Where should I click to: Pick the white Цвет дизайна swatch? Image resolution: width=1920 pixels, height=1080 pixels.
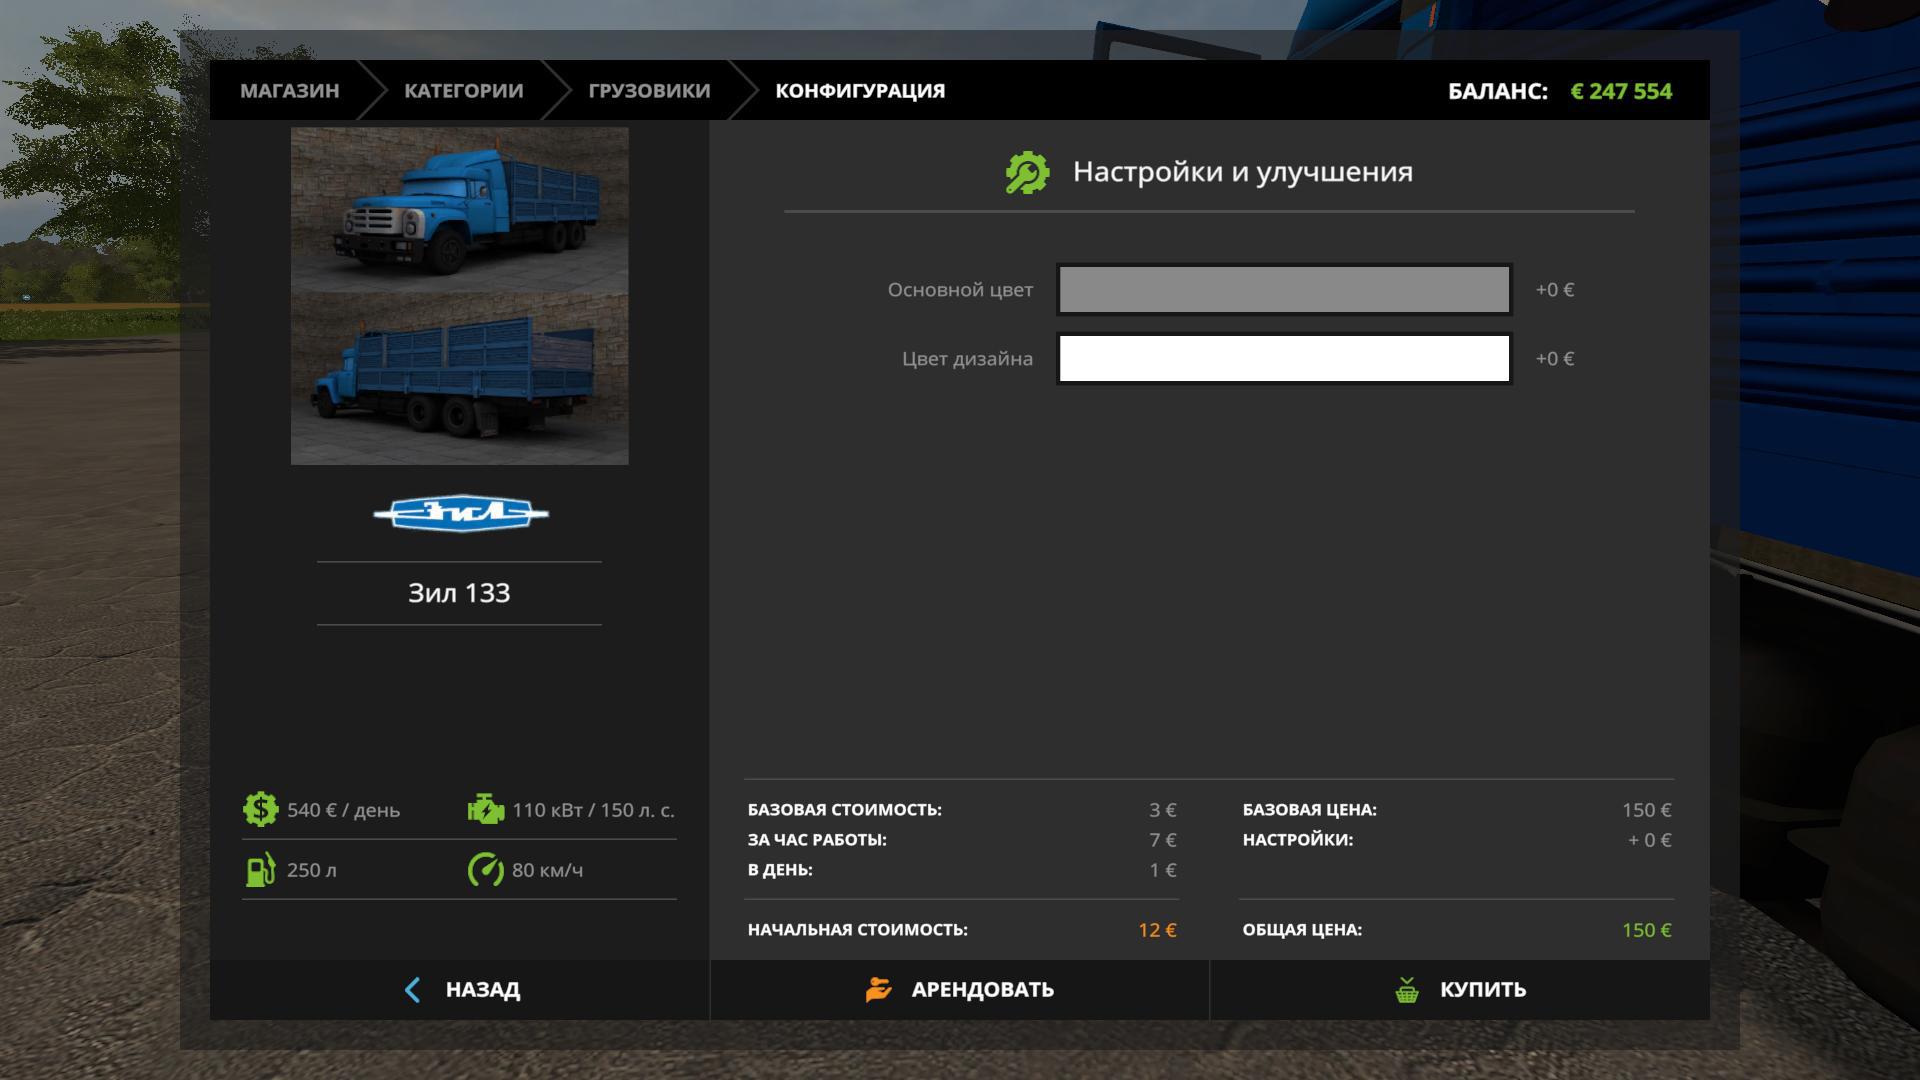[x=1284, y=359]
